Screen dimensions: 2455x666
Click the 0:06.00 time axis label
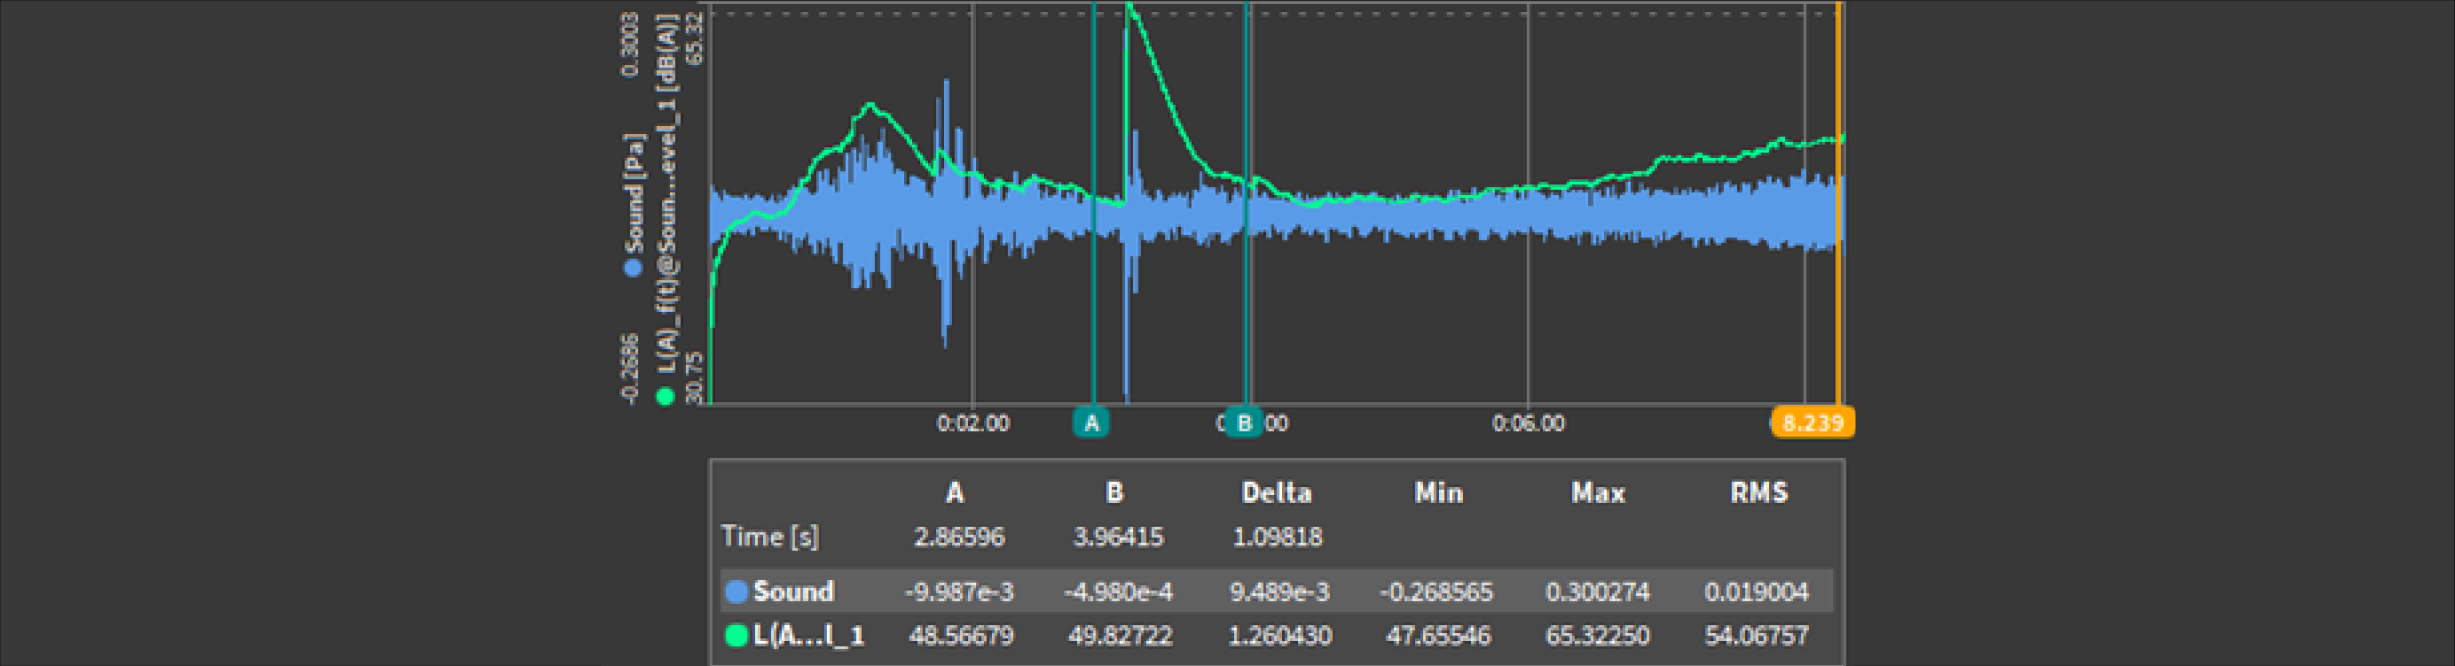pos(1528,424)
